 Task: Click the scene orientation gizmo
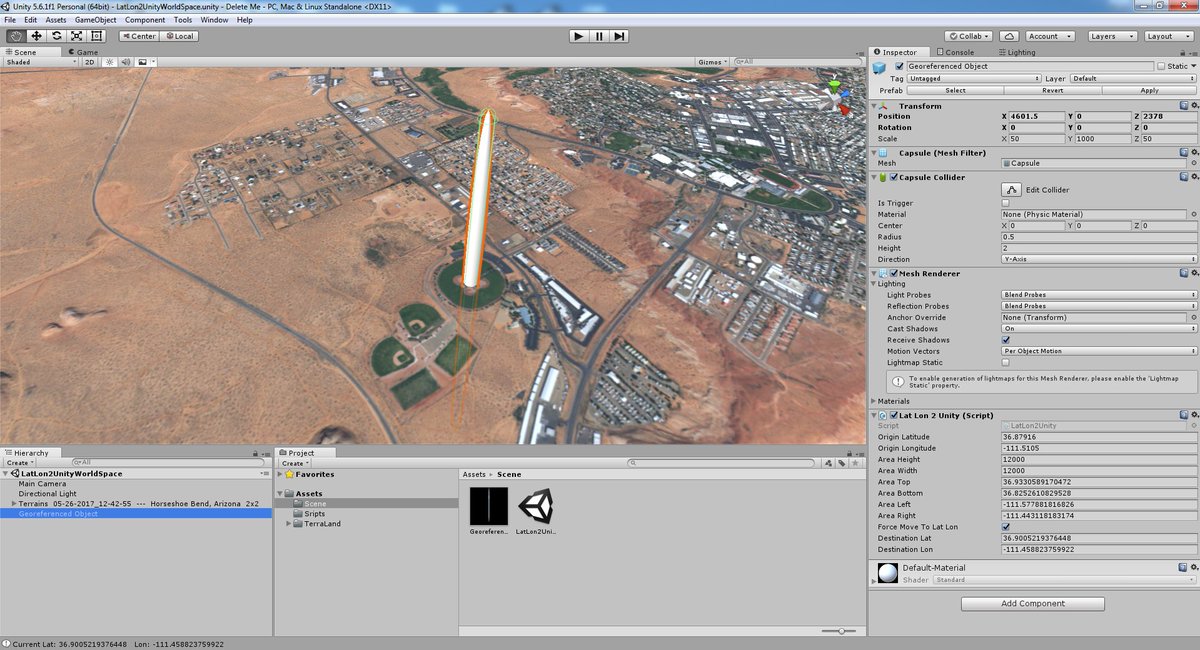pos(836,97)
